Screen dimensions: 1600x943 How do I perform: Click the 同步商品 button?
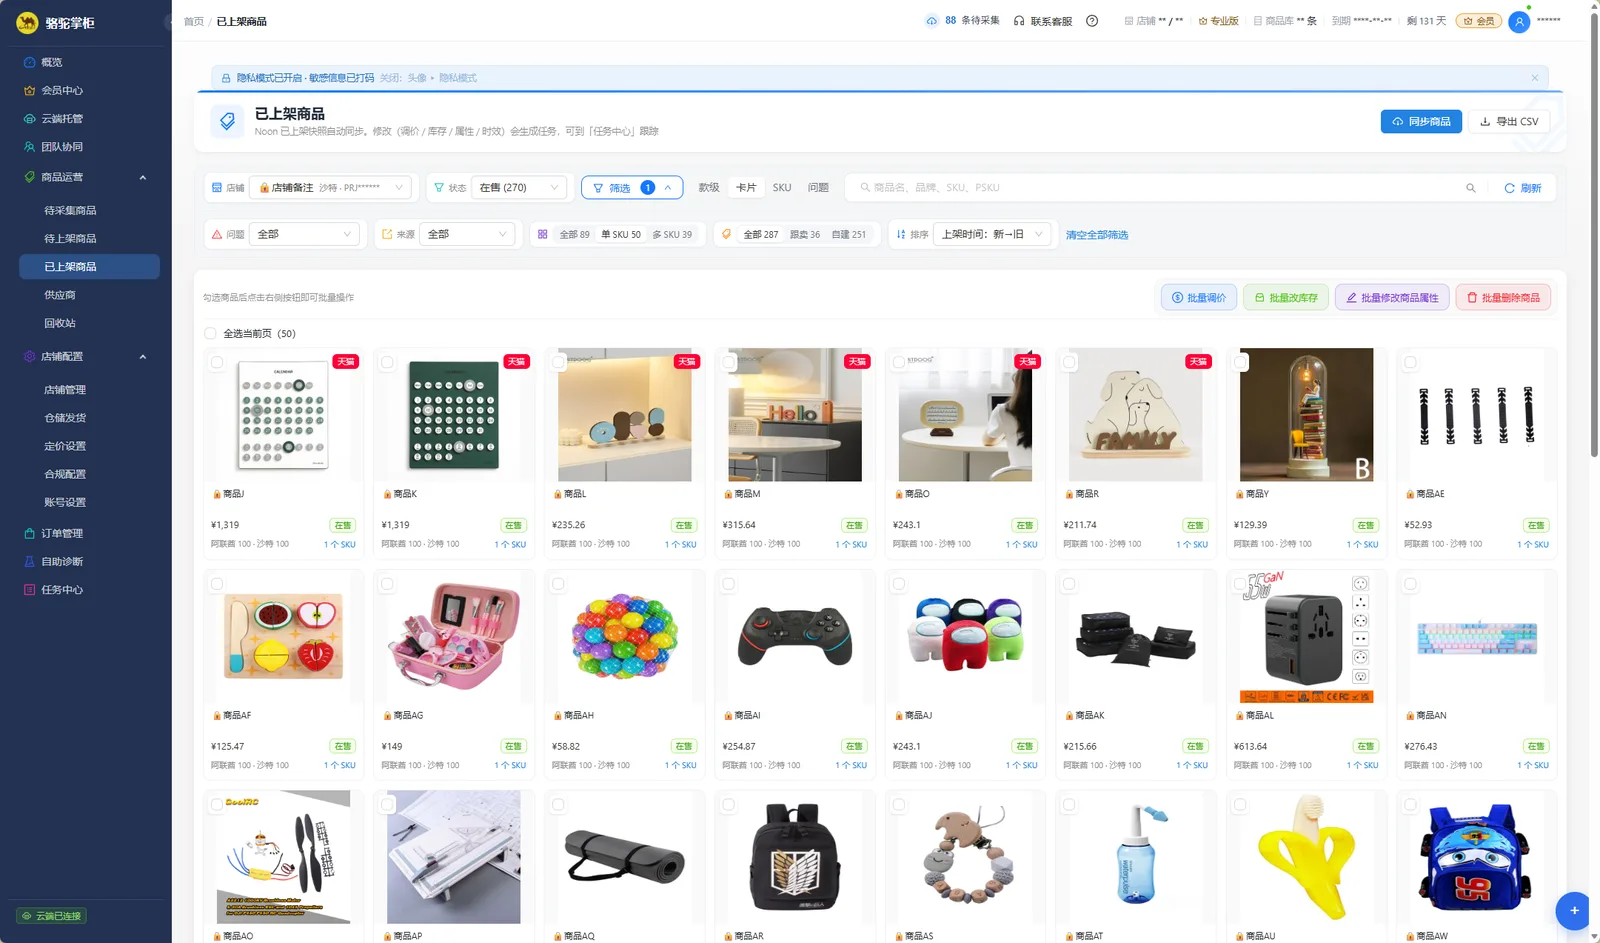pos(1421,121)
